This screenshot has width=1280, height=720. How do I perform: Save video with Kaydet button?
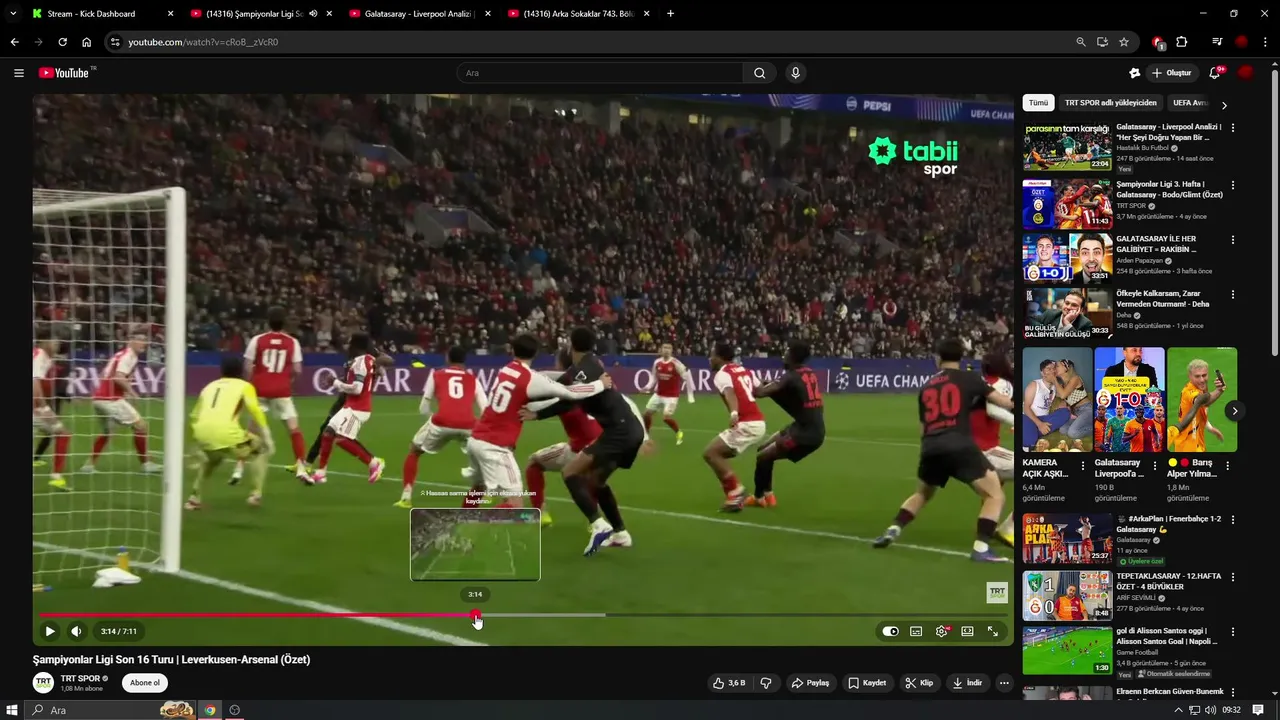[868, 683]
